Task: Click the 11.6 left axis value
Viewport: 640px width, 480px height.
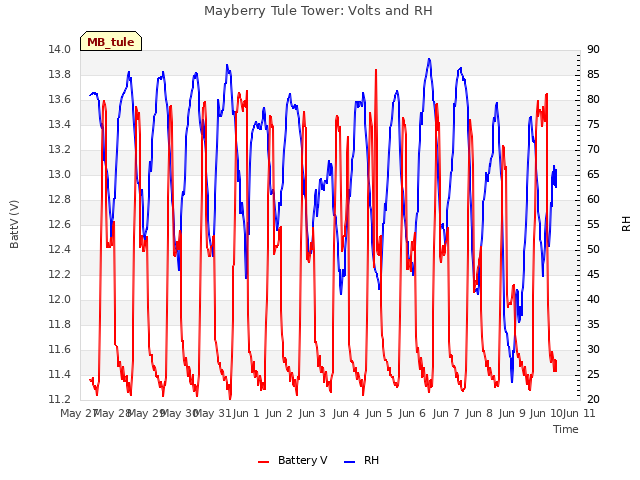Action: [60, 349]
